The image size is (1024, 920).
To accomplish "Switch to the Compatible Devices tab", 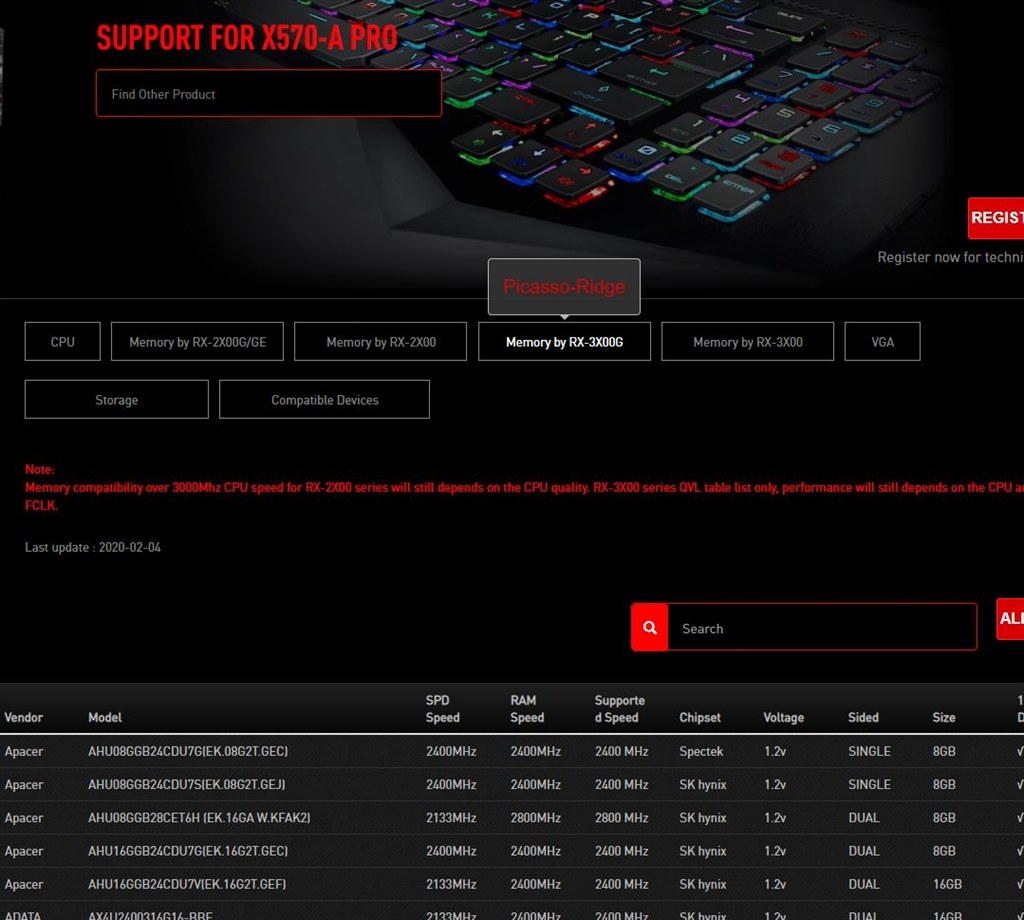I will pyautogui.click(x=324, y=399).
